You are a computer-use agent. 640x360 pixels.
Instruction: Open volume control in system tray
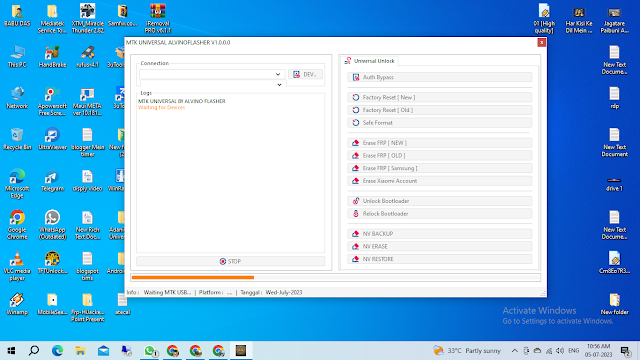click(x=560, y=351)
